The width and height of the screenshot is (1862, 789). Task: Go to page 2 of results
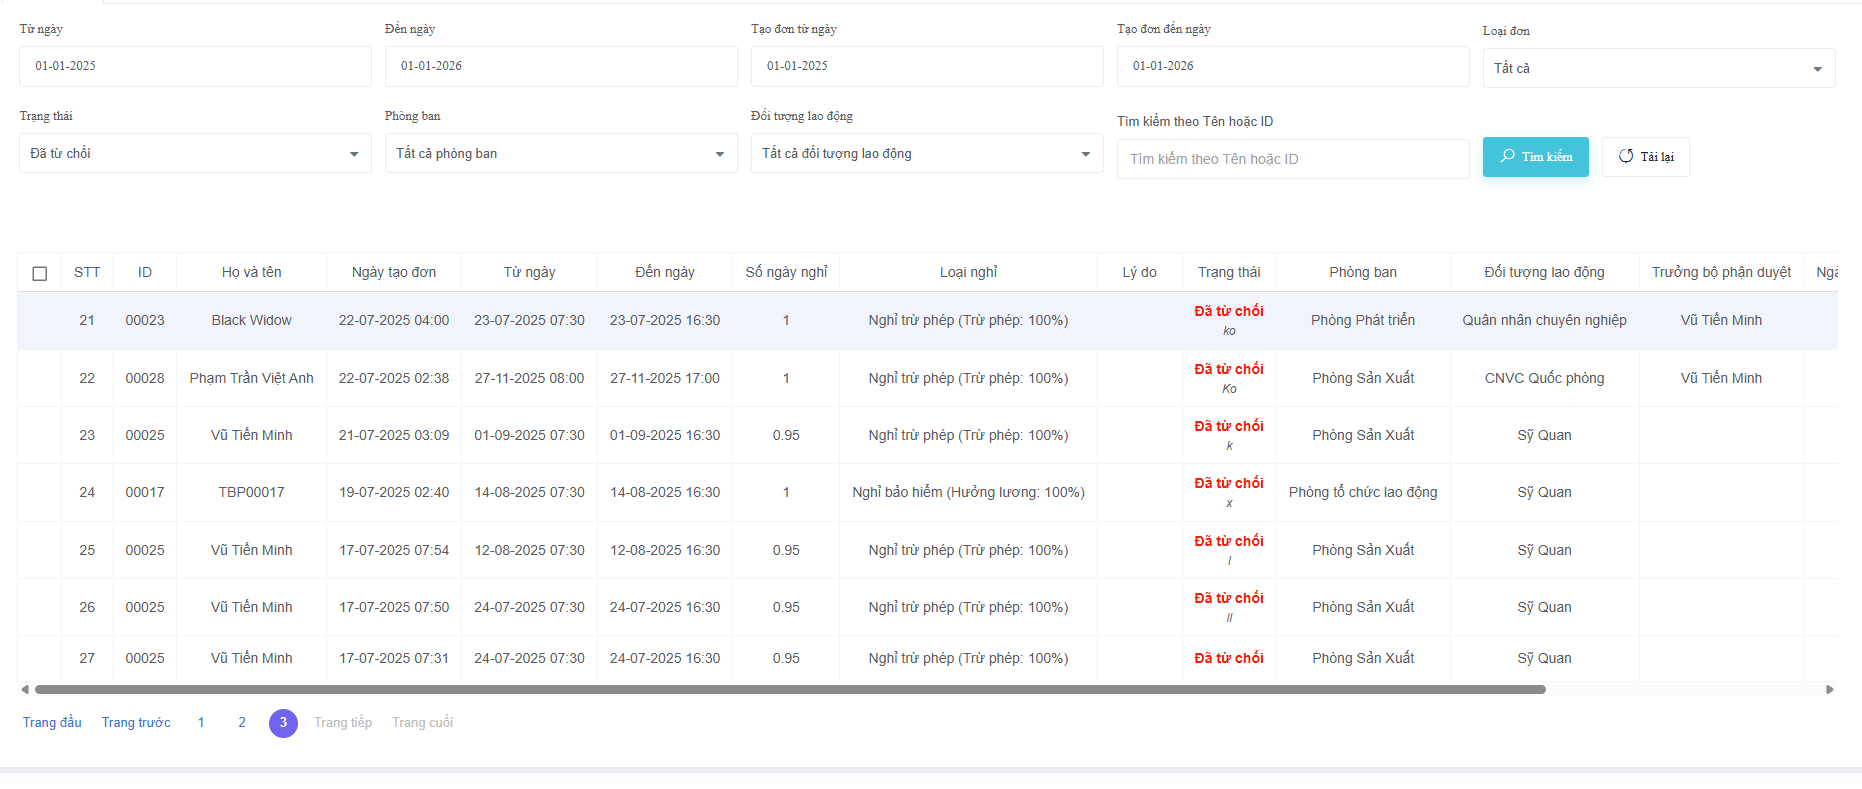[242, 723]
